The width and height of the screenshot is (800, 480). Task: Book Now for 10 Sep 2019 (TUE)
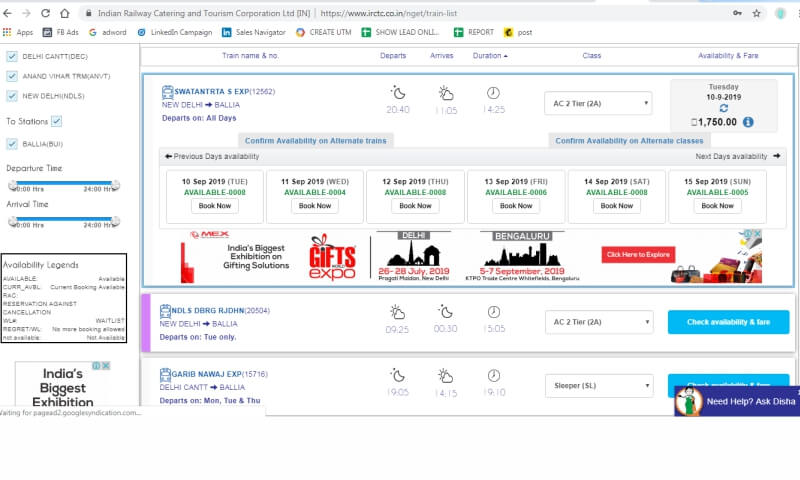point(215,206)
